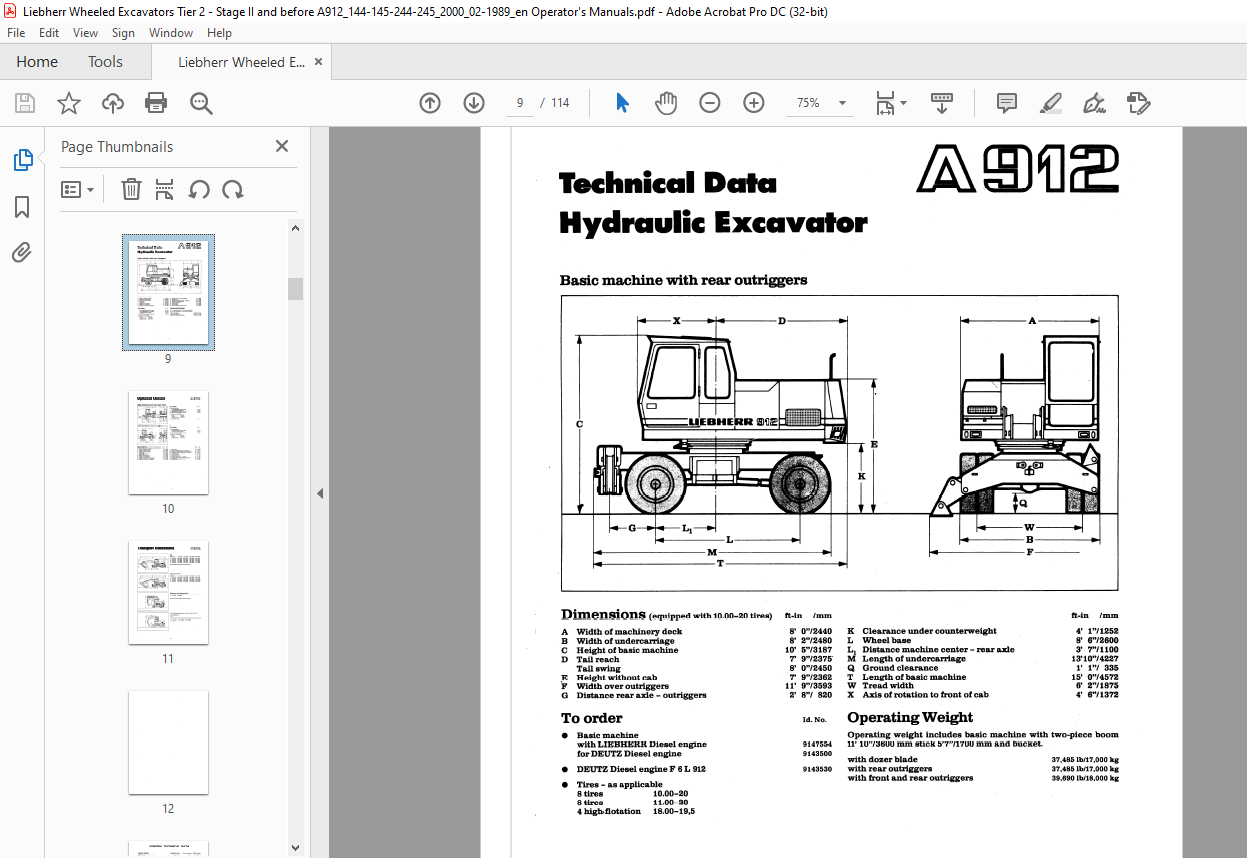Image resolution: width=1247 pixels, height=858 pixels.
Task: Click the Technical Data heading
Action: click(667, 183)
